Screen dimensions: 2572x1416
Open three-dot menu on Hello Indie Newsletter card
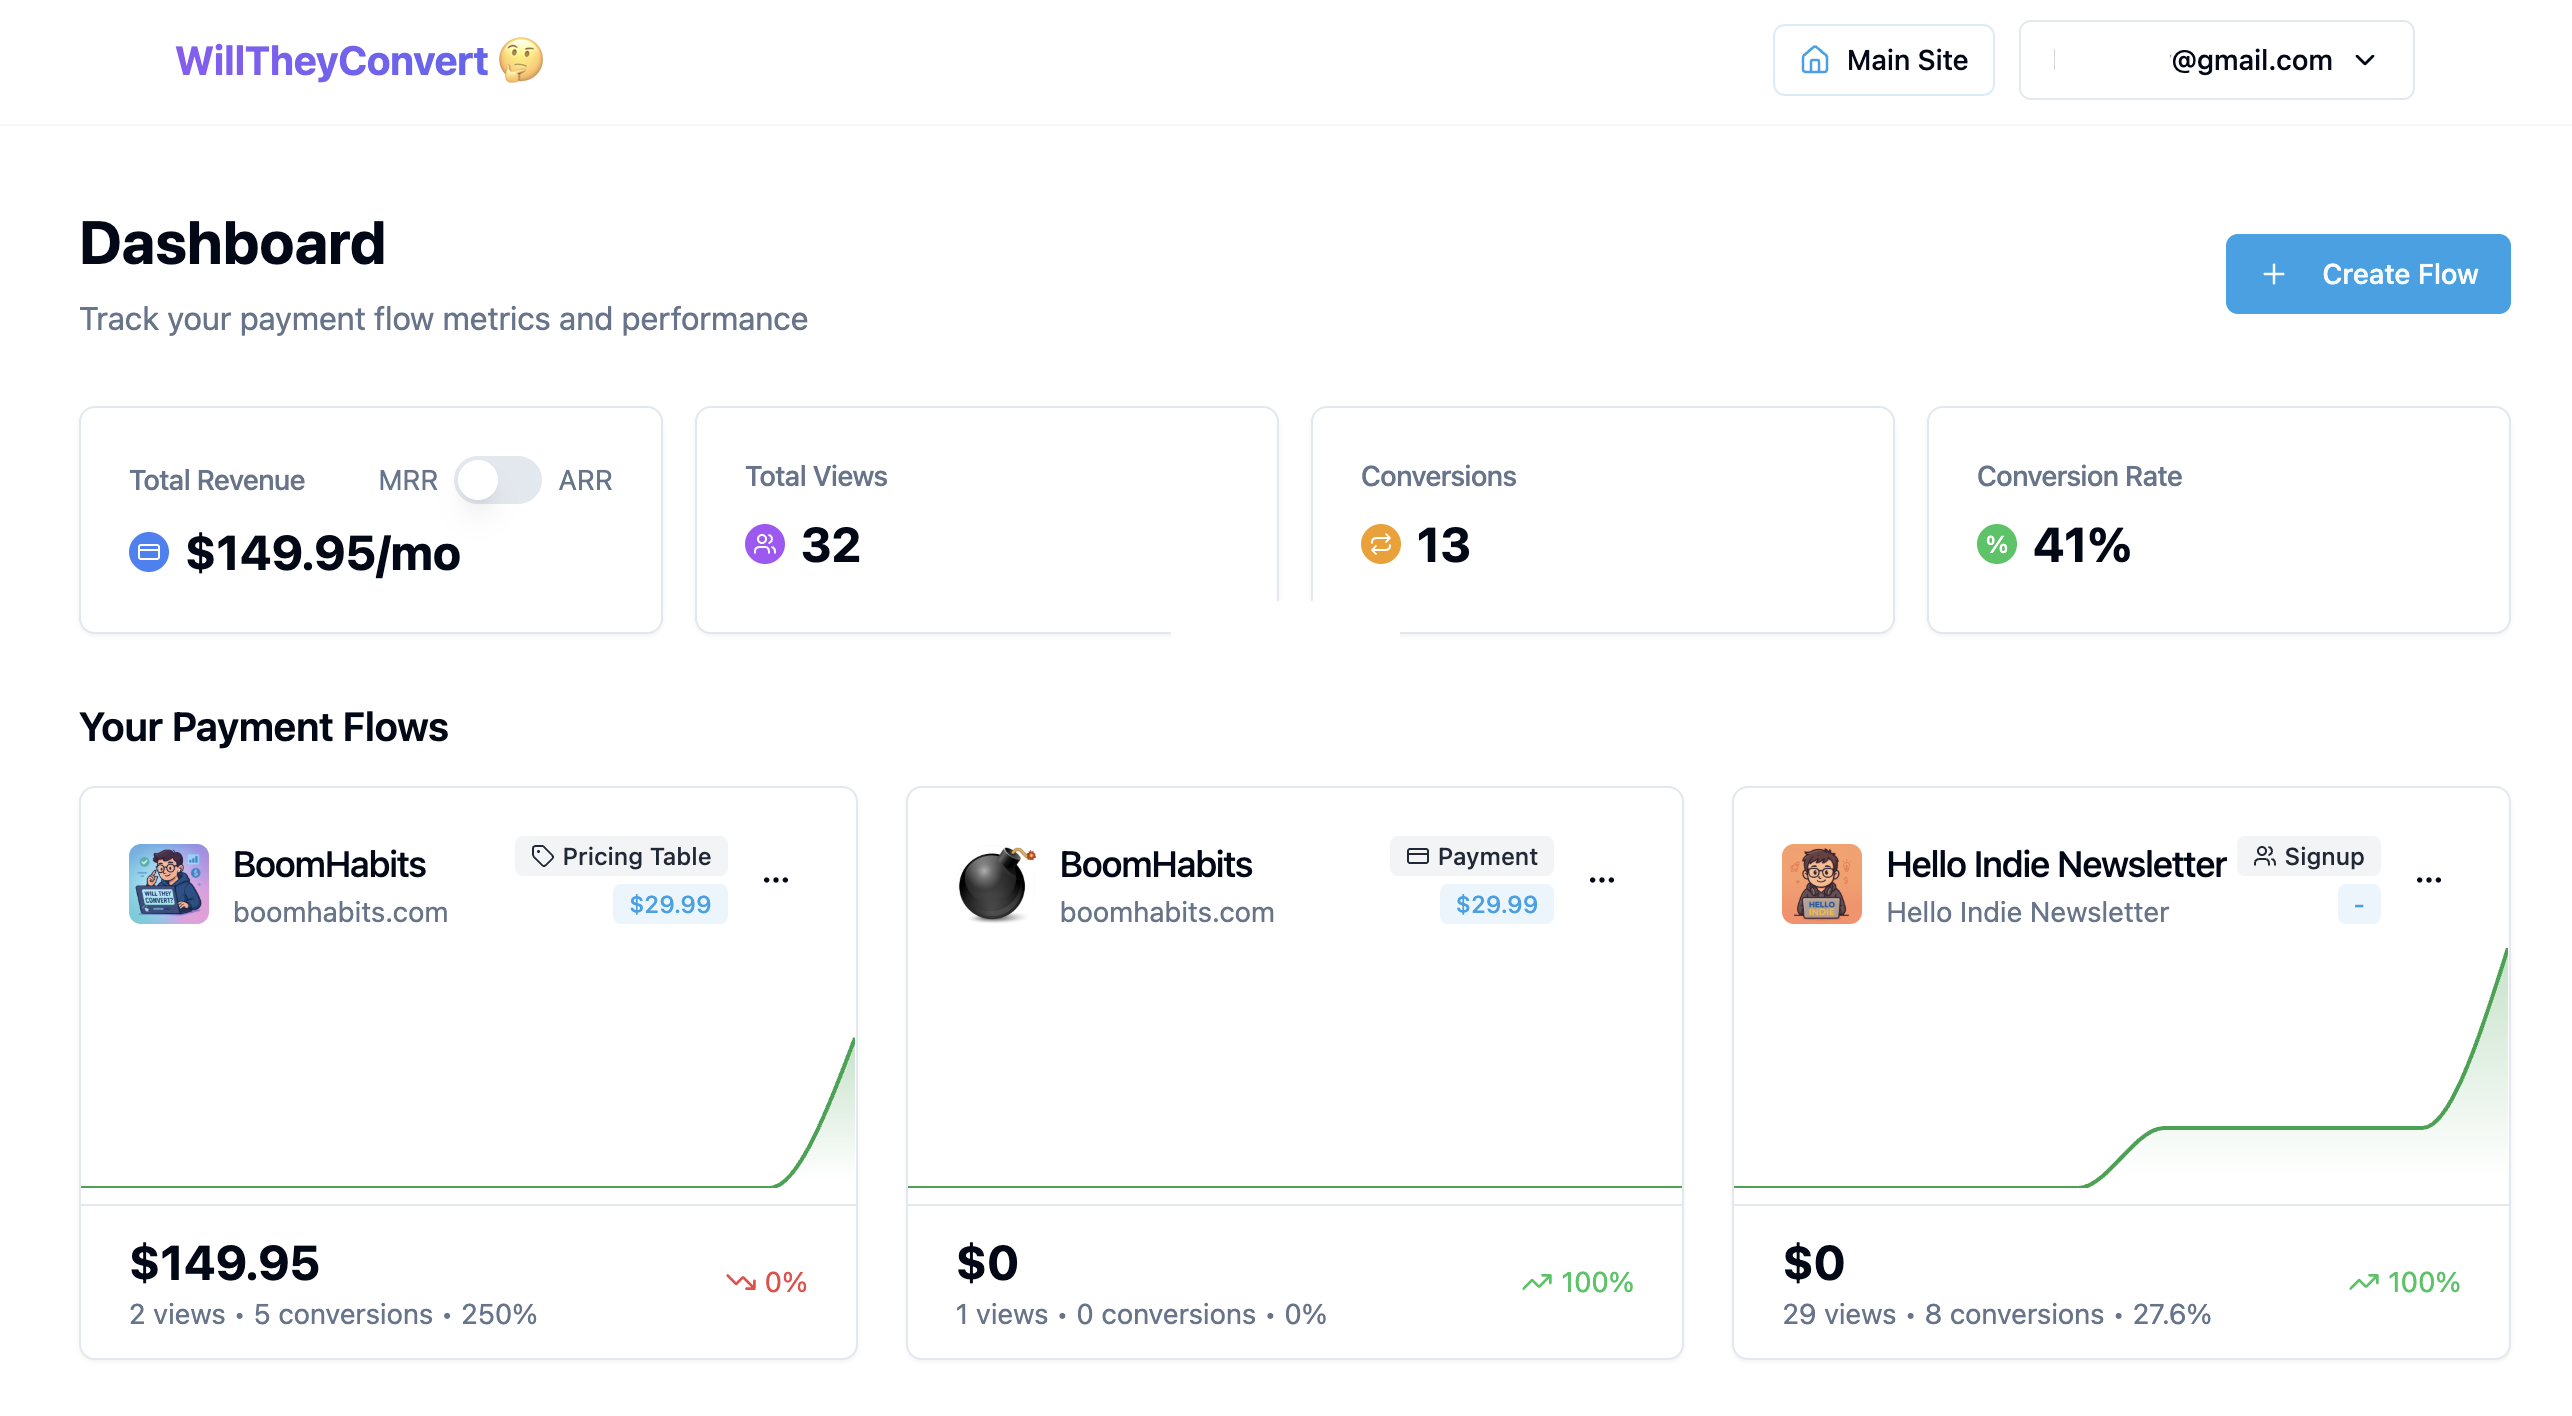tap(2429, 880)
